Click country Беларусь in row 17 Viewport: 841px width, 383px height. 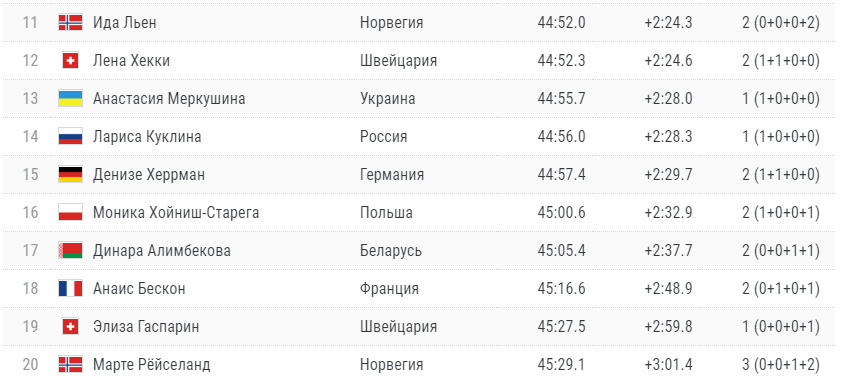click(x=390, y=251)
